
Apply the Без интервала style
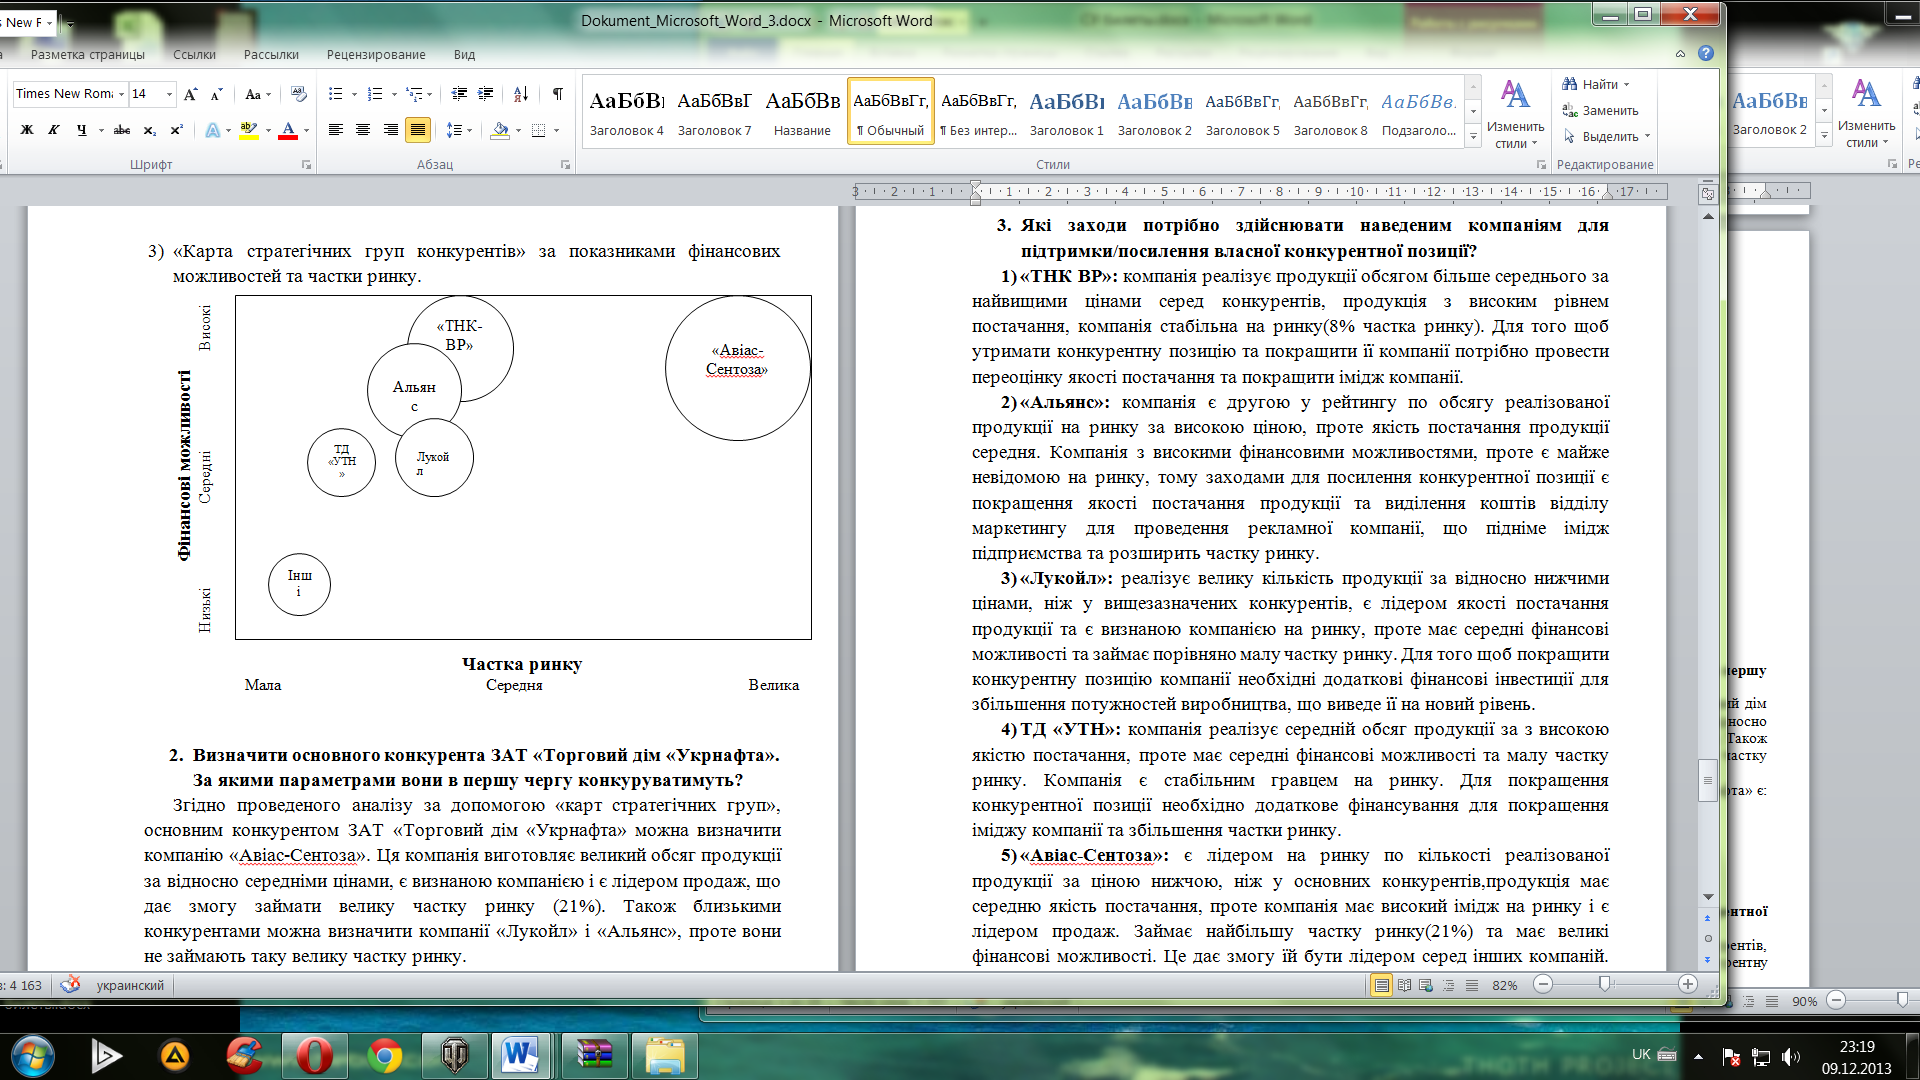pos(978,111)
